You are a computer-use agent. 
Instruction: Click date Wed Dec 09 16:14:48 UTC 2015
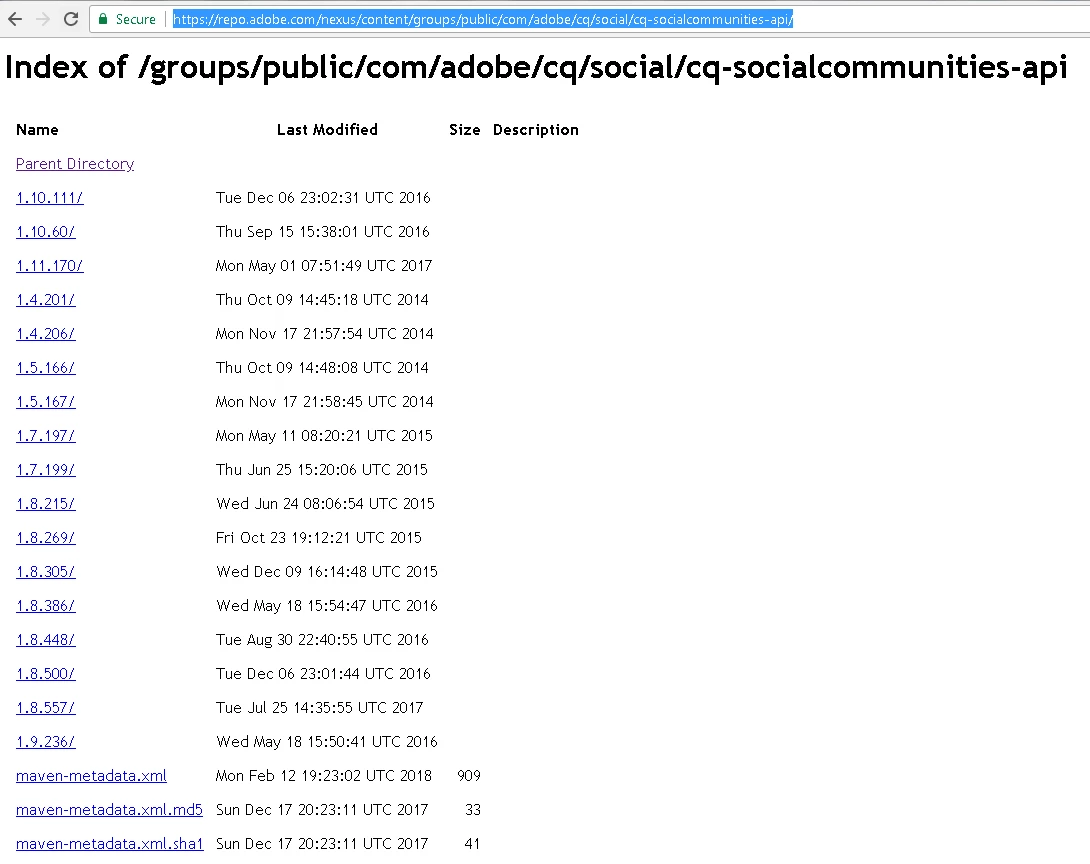(327, 573)
